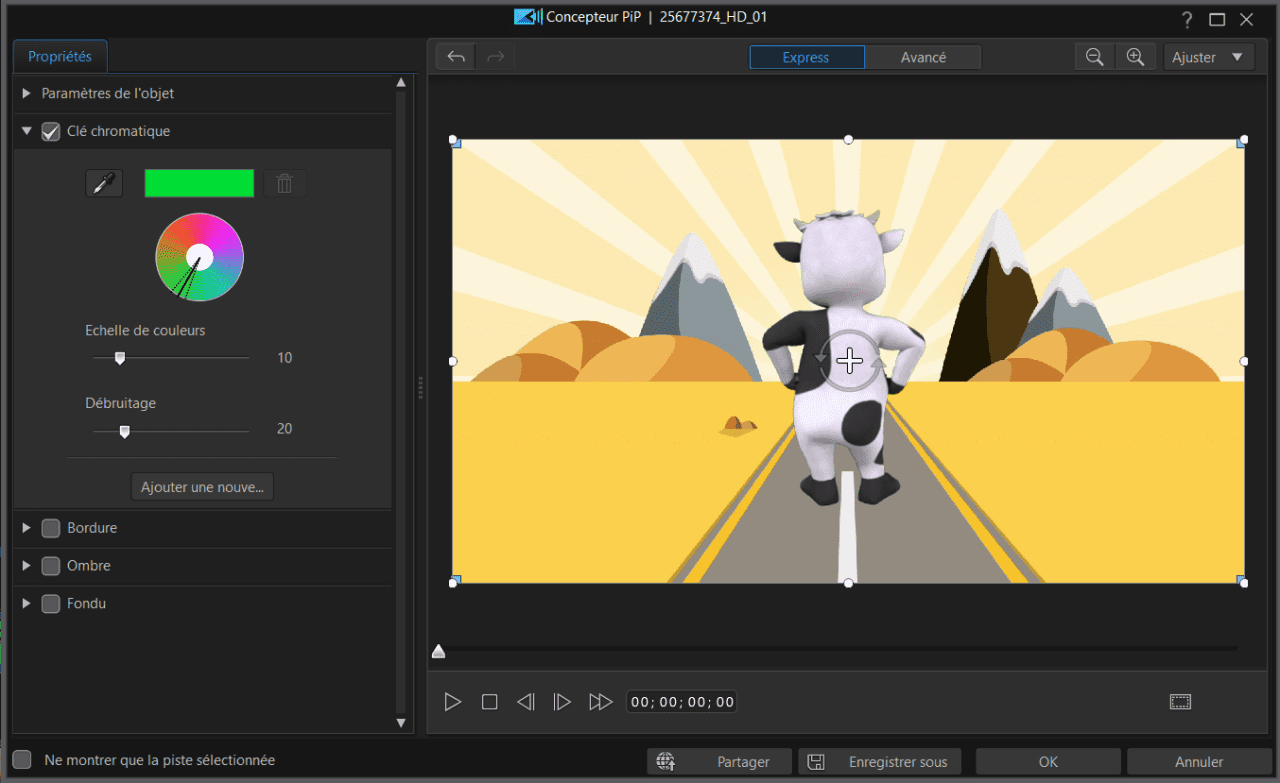This screenshot has width=1280, height=783.
Task: Select the eyedropper color picker tool
Action: coord(104,183)
